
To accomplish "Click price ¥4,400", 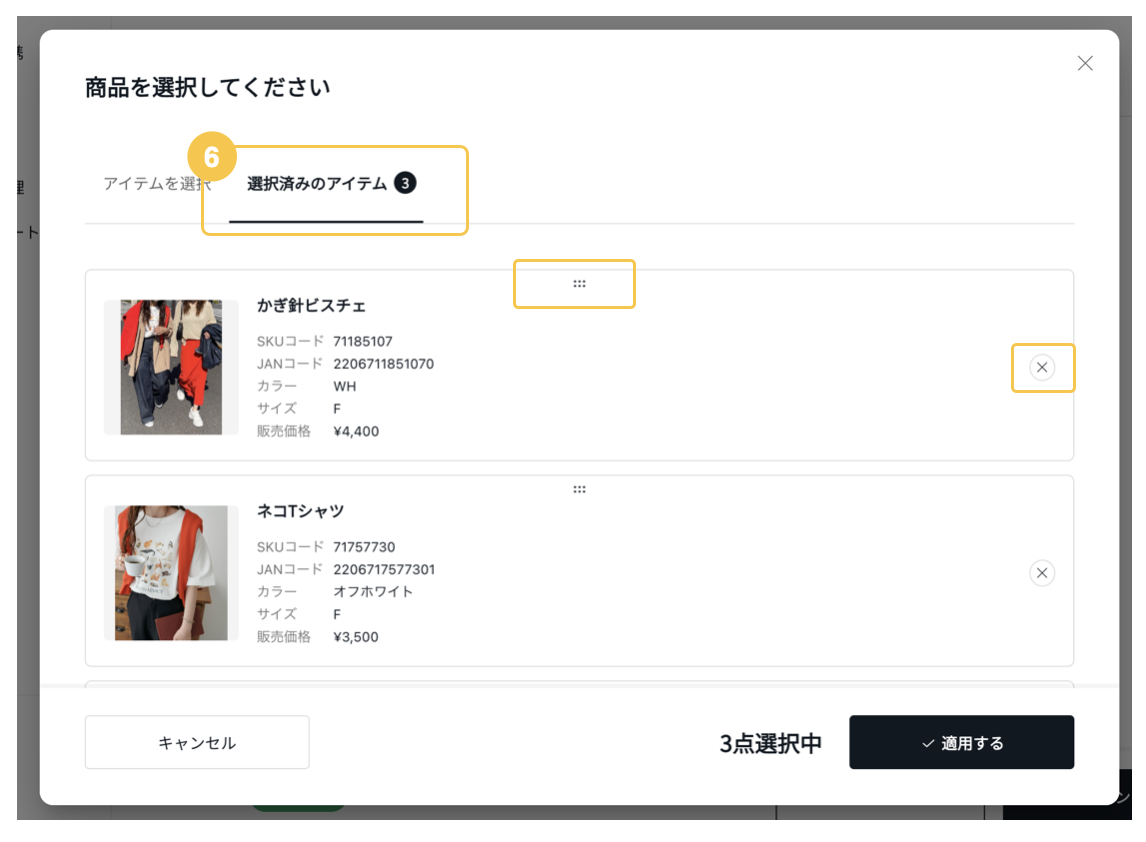I will click(x=356, y=431).
